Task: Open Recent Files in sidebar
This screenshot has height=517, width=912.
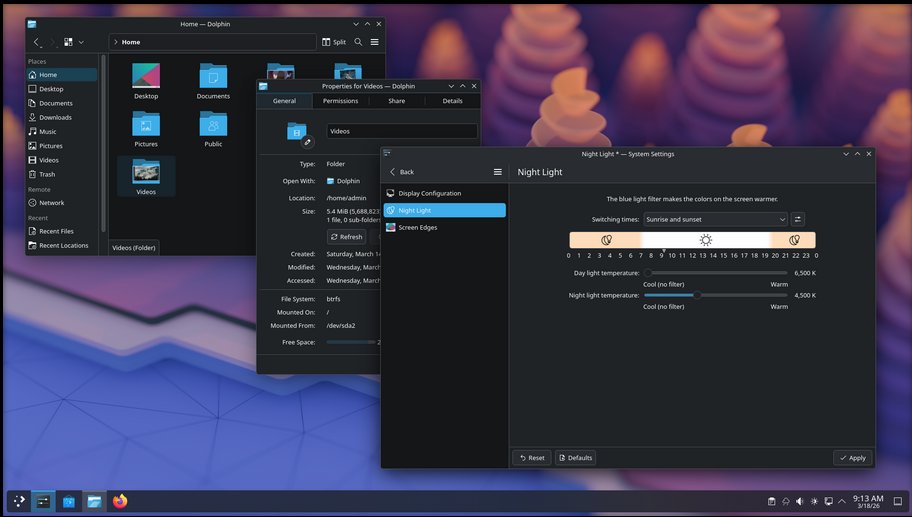Action: [x=62, y=231]
